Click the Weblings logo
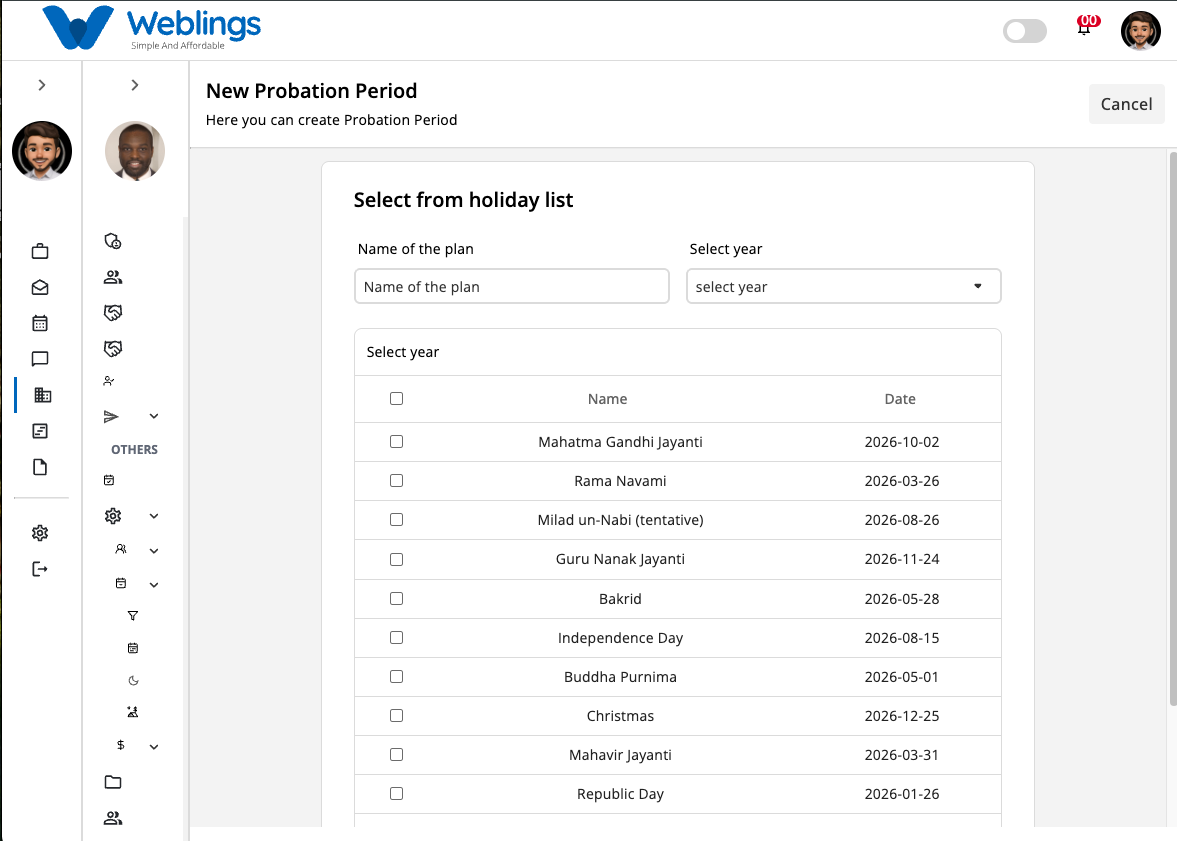1177x841 pixels. click(x=152, y=29)
